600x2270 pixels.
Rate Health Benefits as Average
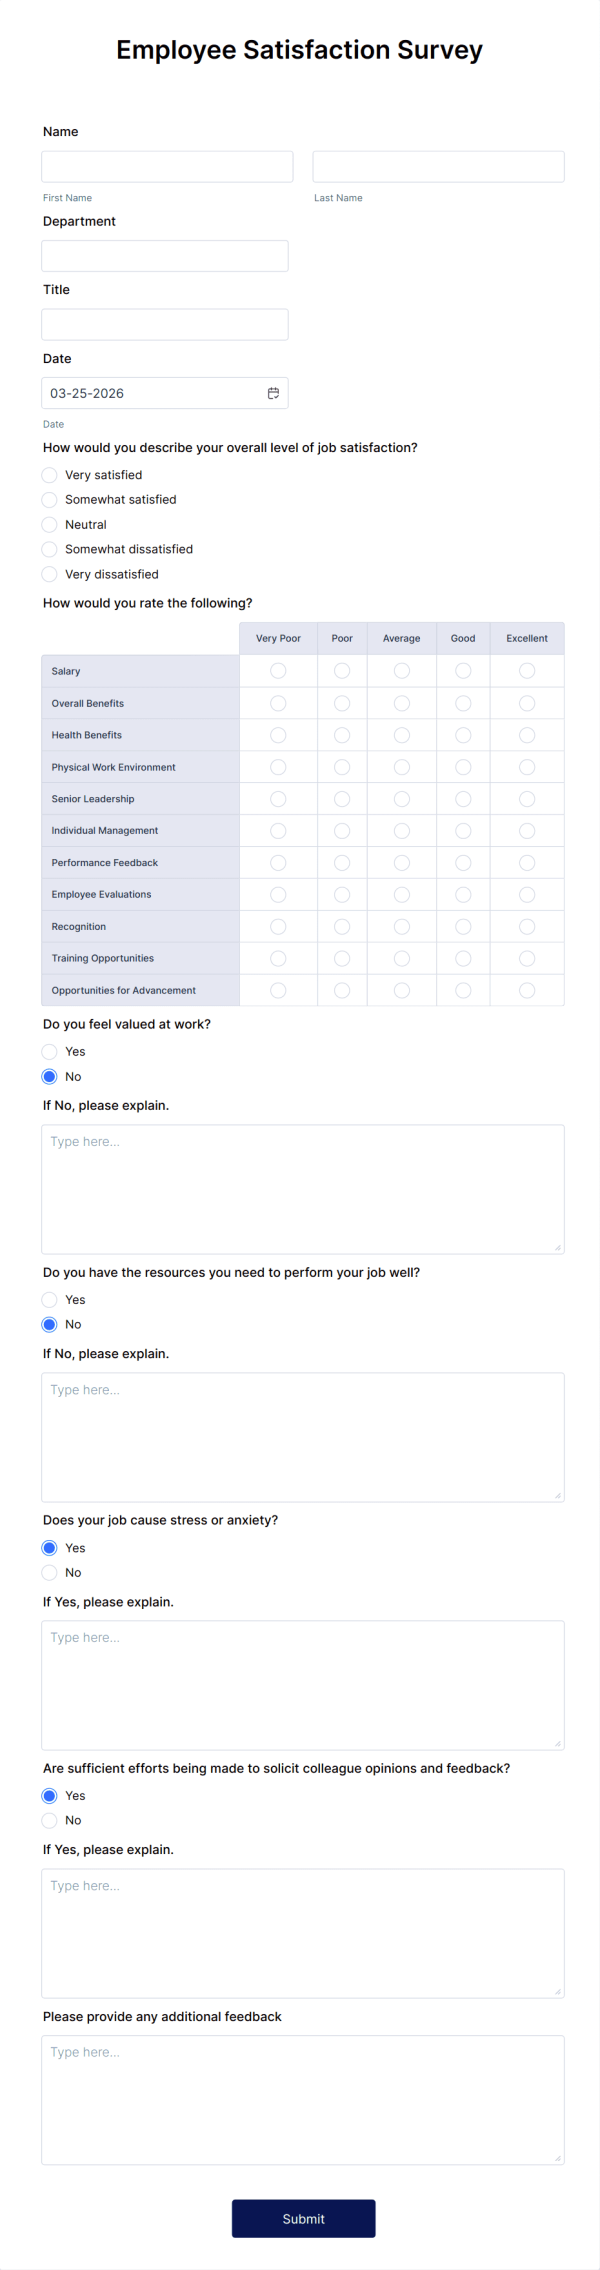click(401, 734)
